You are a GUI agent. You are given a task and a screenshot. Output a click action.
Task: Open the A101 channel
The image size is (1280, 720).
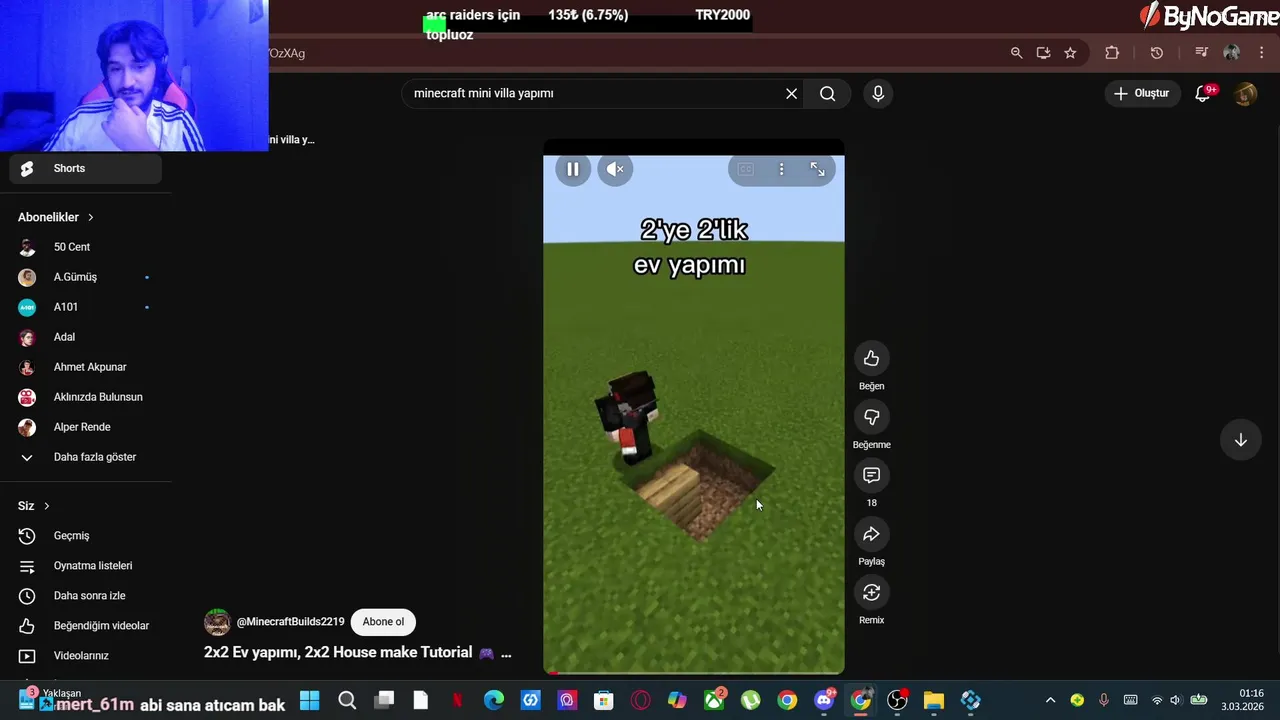[x=86, y=307]
